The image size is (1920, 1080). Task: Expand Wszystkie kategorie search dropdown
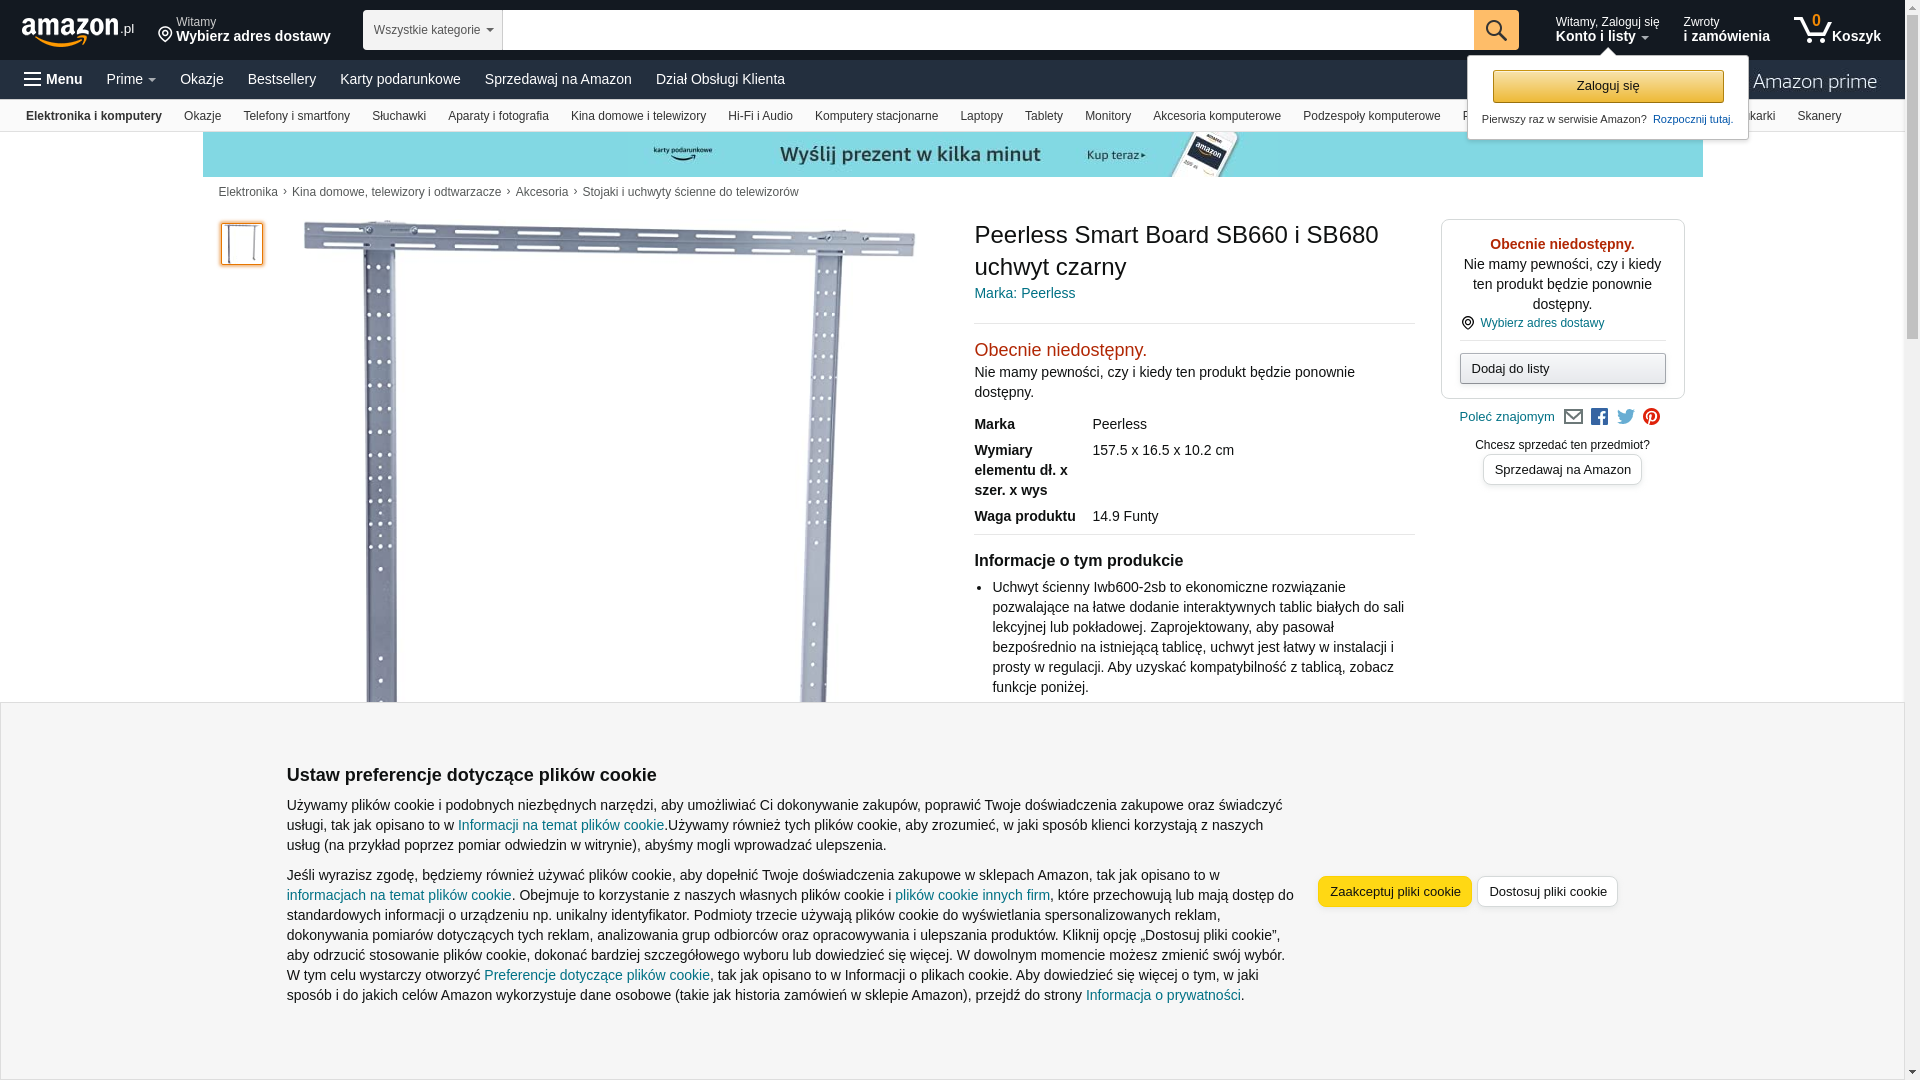[432, 30]
